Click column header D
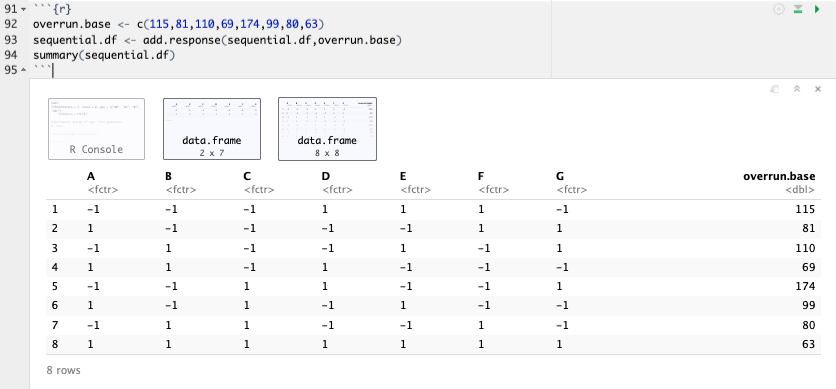836x389 pixels. 325,176
